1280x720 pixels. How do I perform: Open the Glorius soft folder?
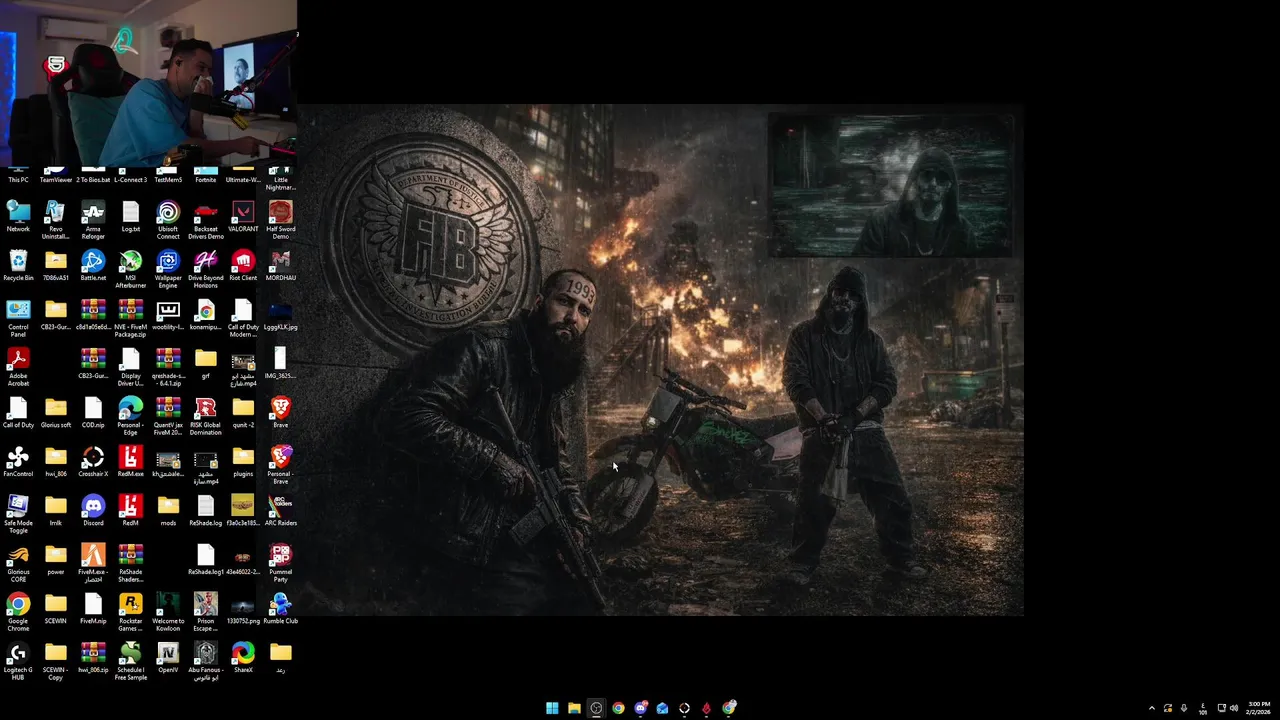coord(56,413)
